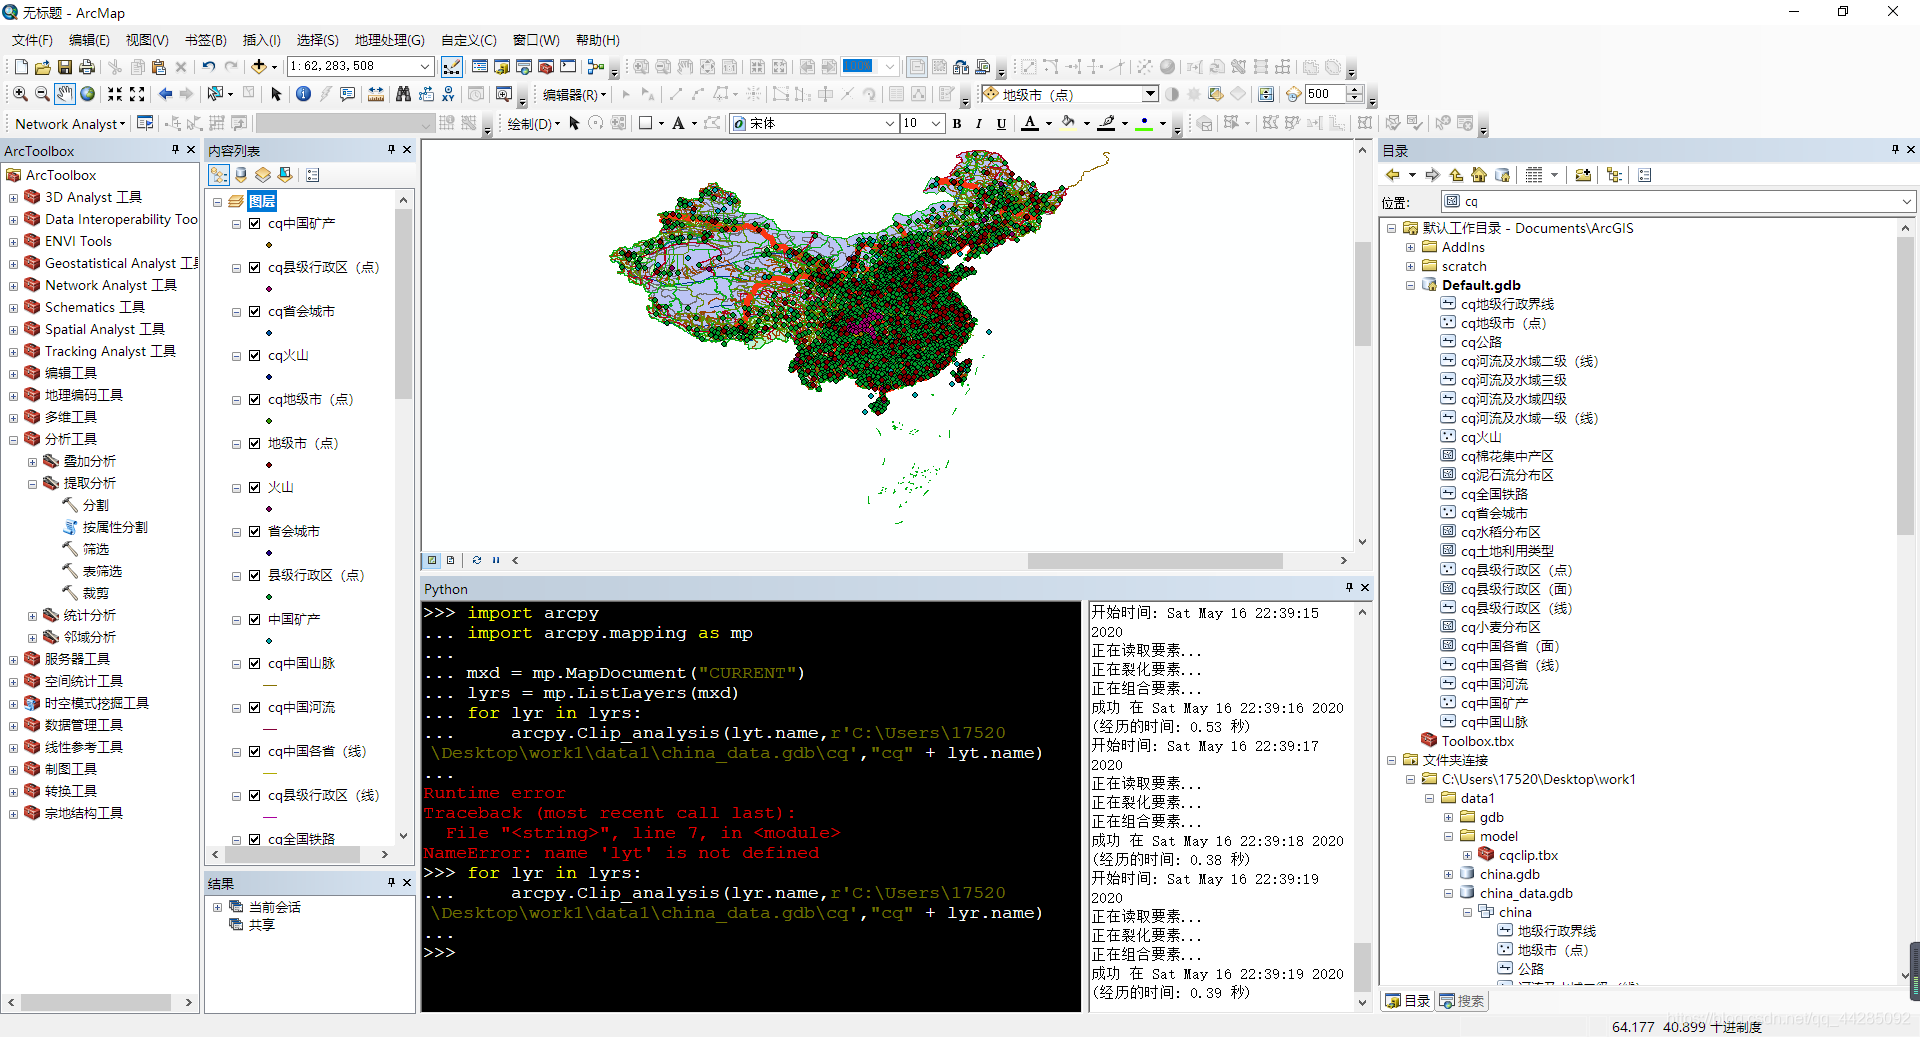Open the ArcToolbox window icon
Screen dimensions: 1920x1037
546,67
